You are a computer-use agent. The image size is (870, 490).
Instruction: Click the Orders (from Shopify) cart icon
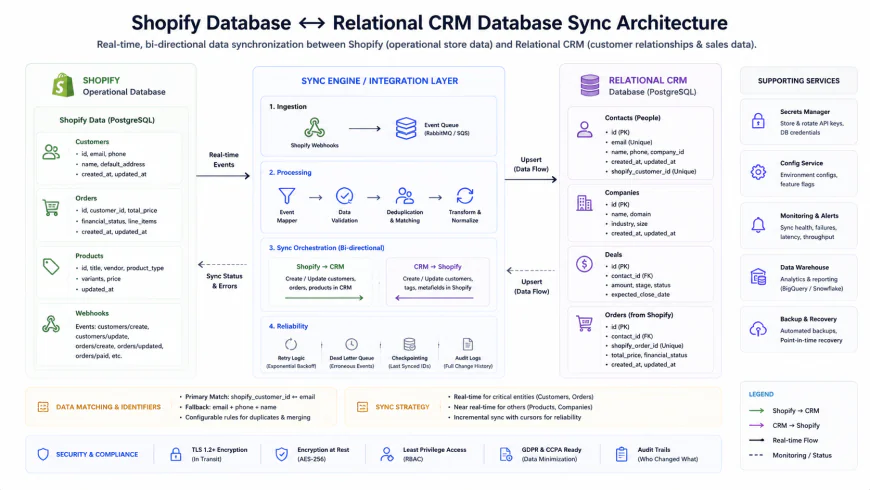[584, 324]
